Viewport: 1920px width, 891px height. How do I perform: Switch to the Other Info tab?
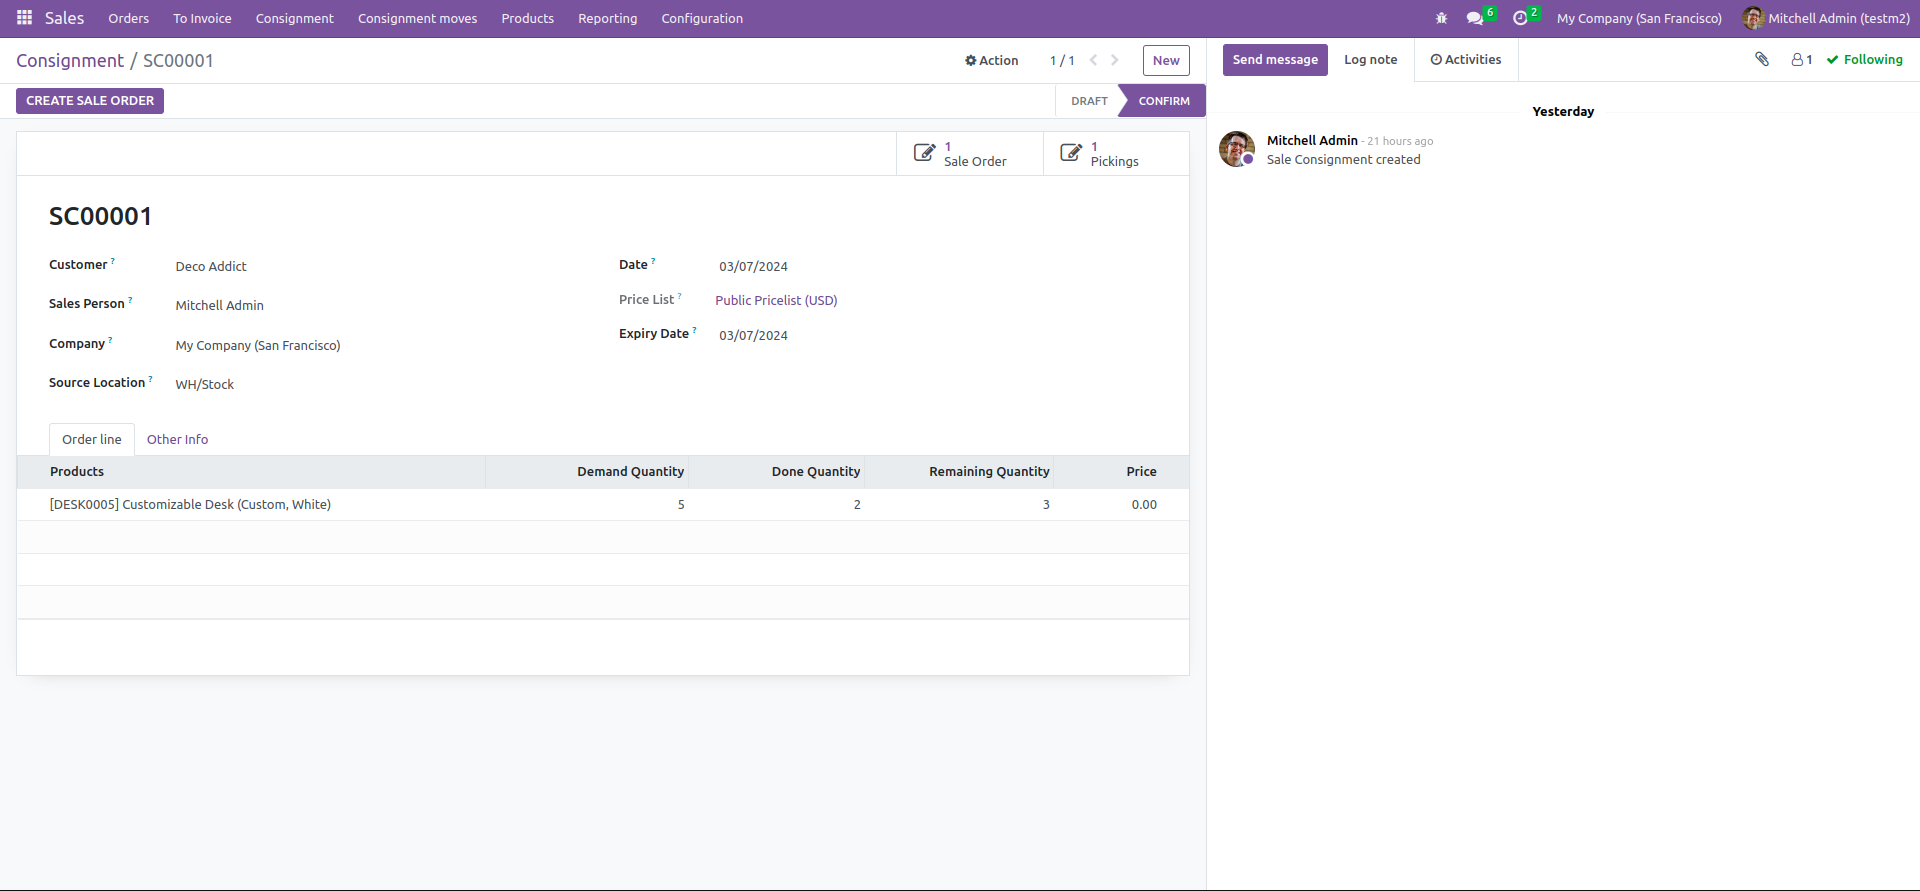click(178, 439)
